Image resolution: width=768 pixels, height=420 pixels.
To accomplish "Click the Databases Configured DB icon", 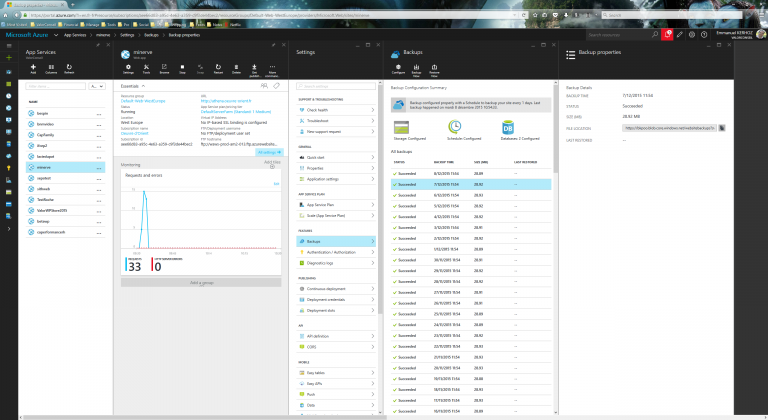I will [508, 127].
